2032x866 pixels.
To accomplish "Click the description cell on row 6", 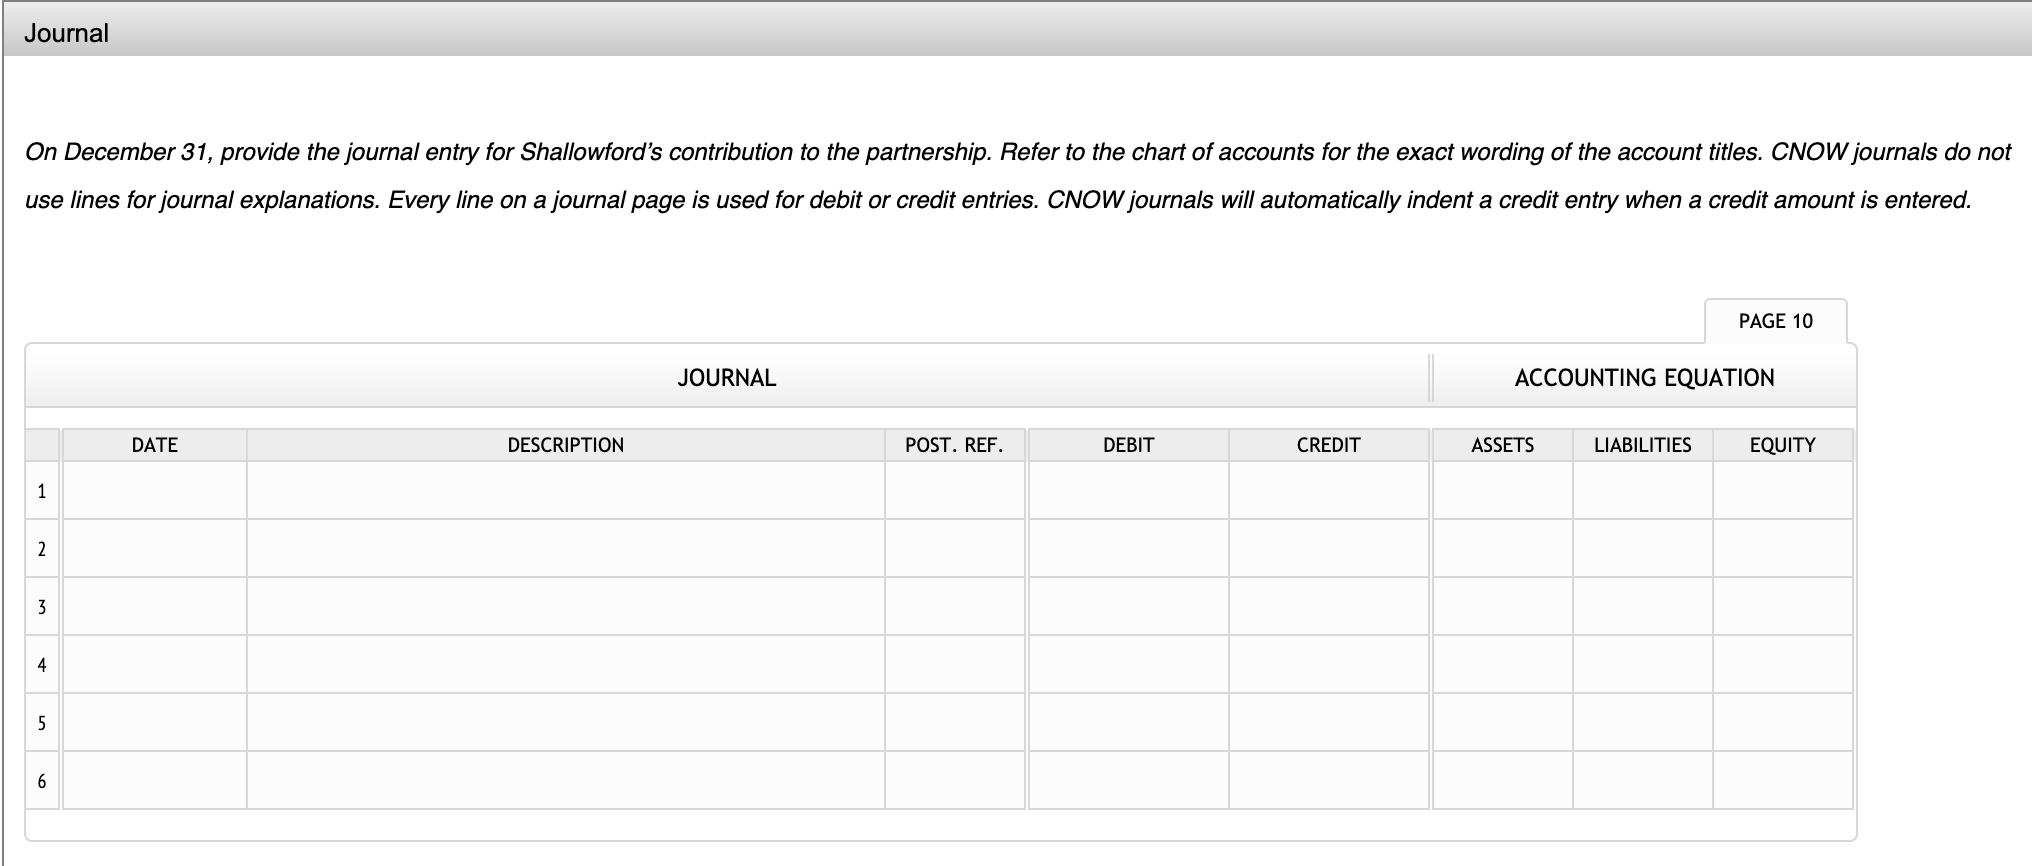I will [x=566, y=779].
